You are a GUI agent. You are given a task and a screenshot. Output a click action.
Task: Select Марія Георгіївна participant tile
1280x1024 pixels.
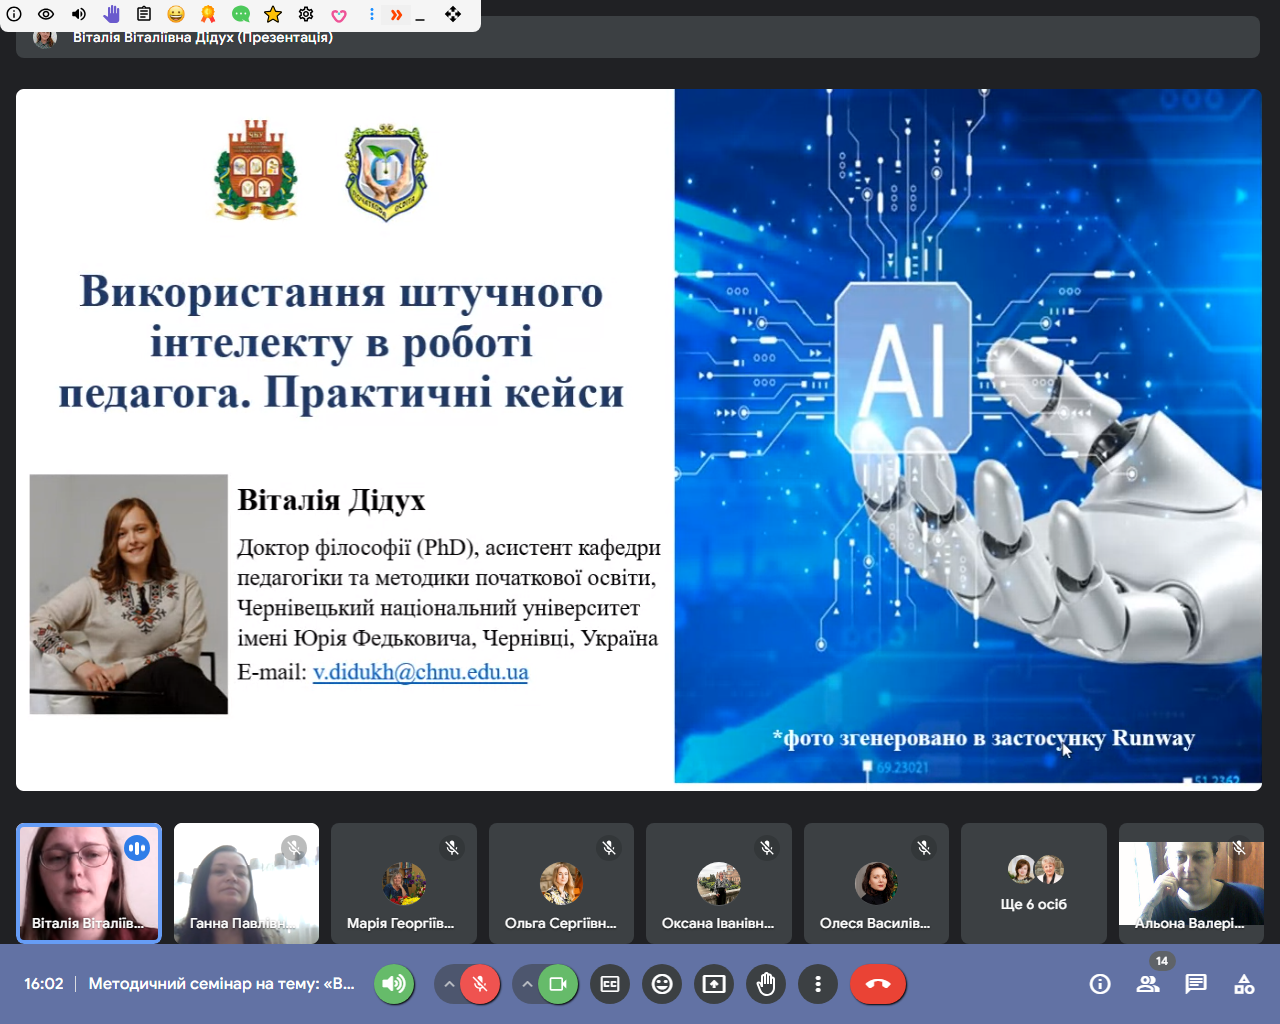(x=404, y=883)
